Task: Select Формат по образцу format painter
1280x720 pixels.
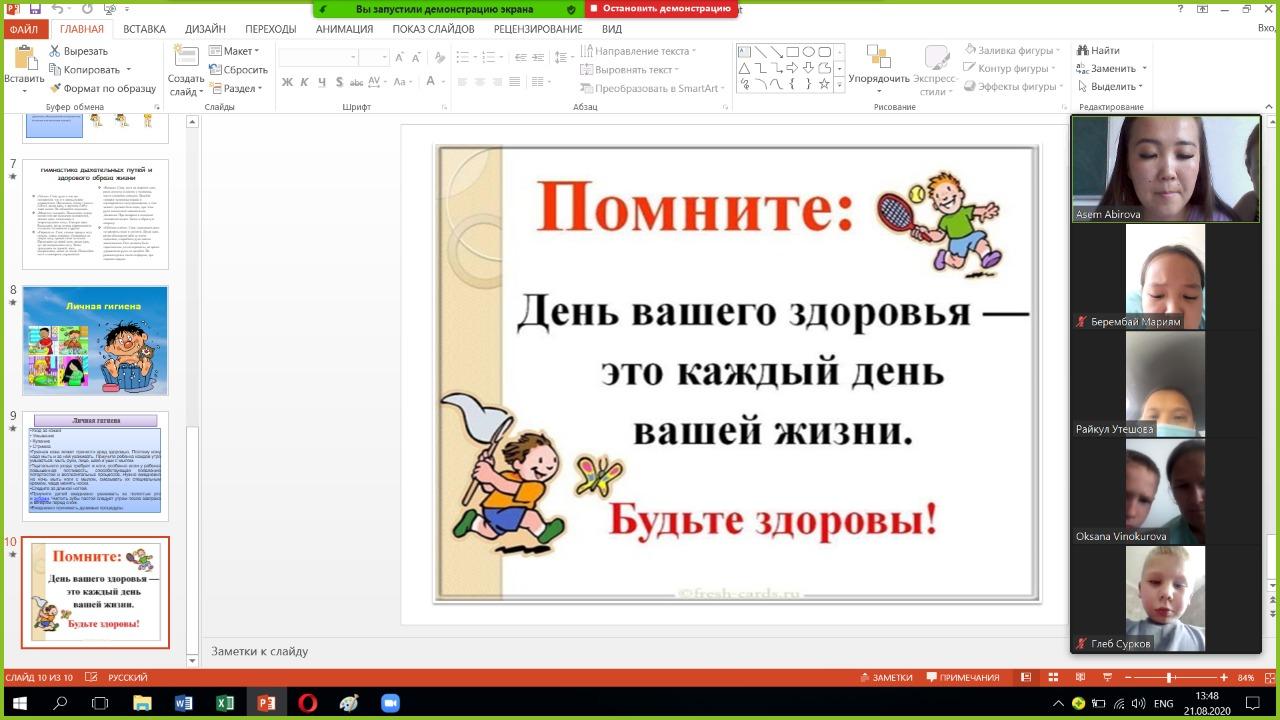Action: 55,88
